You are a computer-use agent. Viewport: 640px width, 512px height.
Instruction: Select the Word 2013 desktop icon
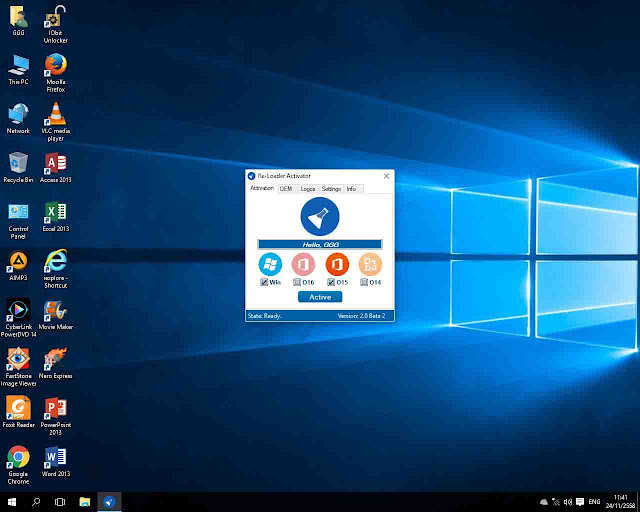pos(56,461)
